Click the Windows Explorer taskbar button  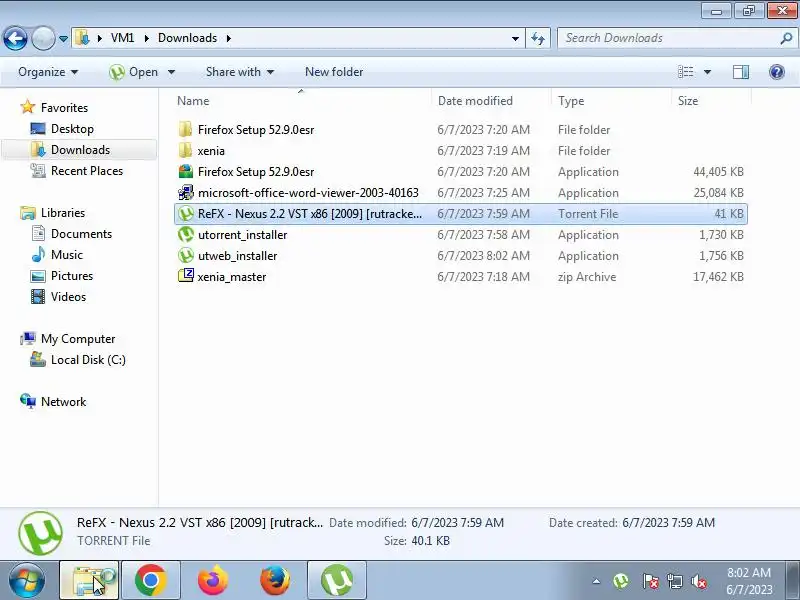89,581
